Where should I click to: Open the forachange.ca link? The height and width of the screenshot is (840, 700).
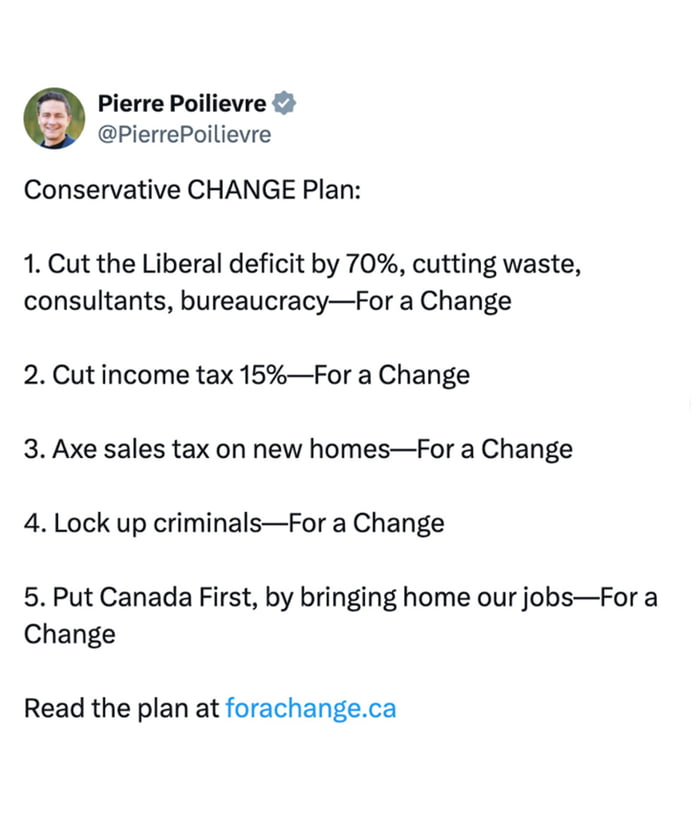310,709
